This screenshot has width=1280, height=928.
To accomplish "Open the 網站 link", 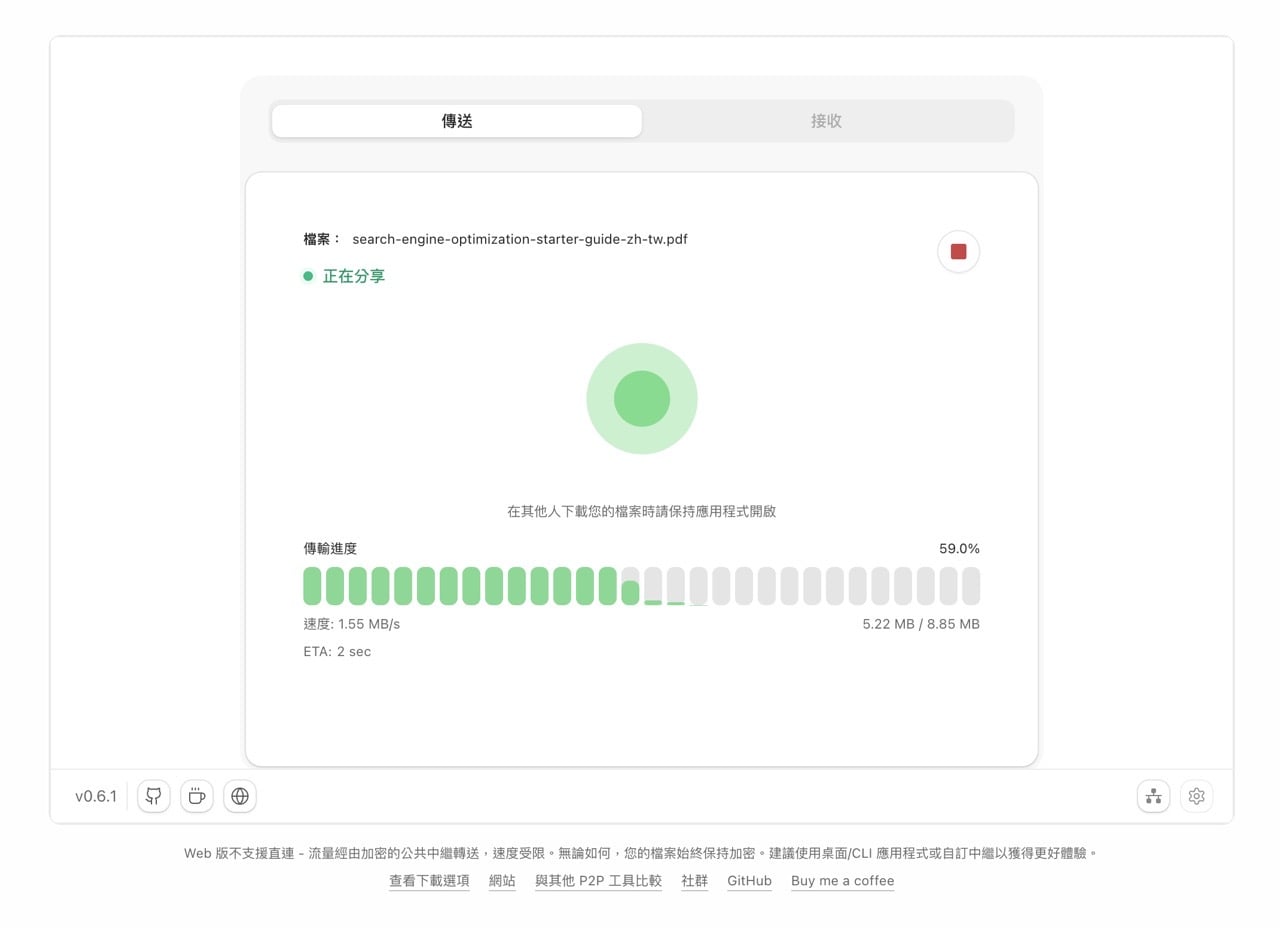I will pyautogui.click(x=502, y=881).
